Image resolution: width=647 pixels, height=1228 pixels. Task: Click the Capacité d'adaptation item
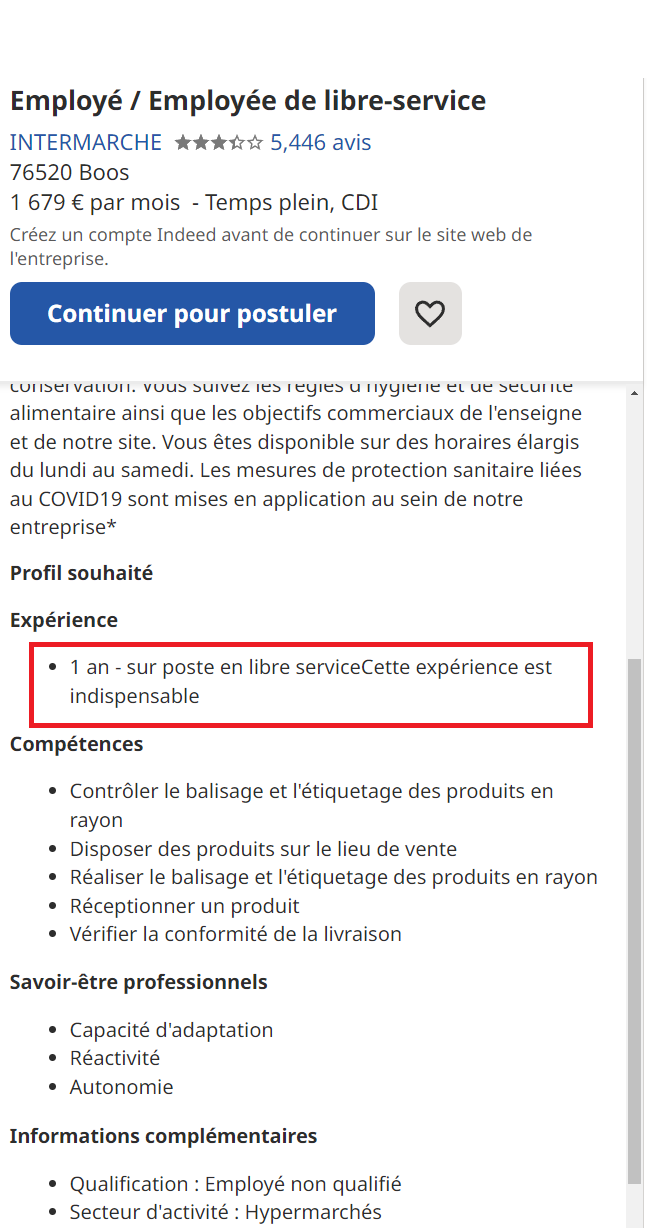click(x=171, y=1030)
